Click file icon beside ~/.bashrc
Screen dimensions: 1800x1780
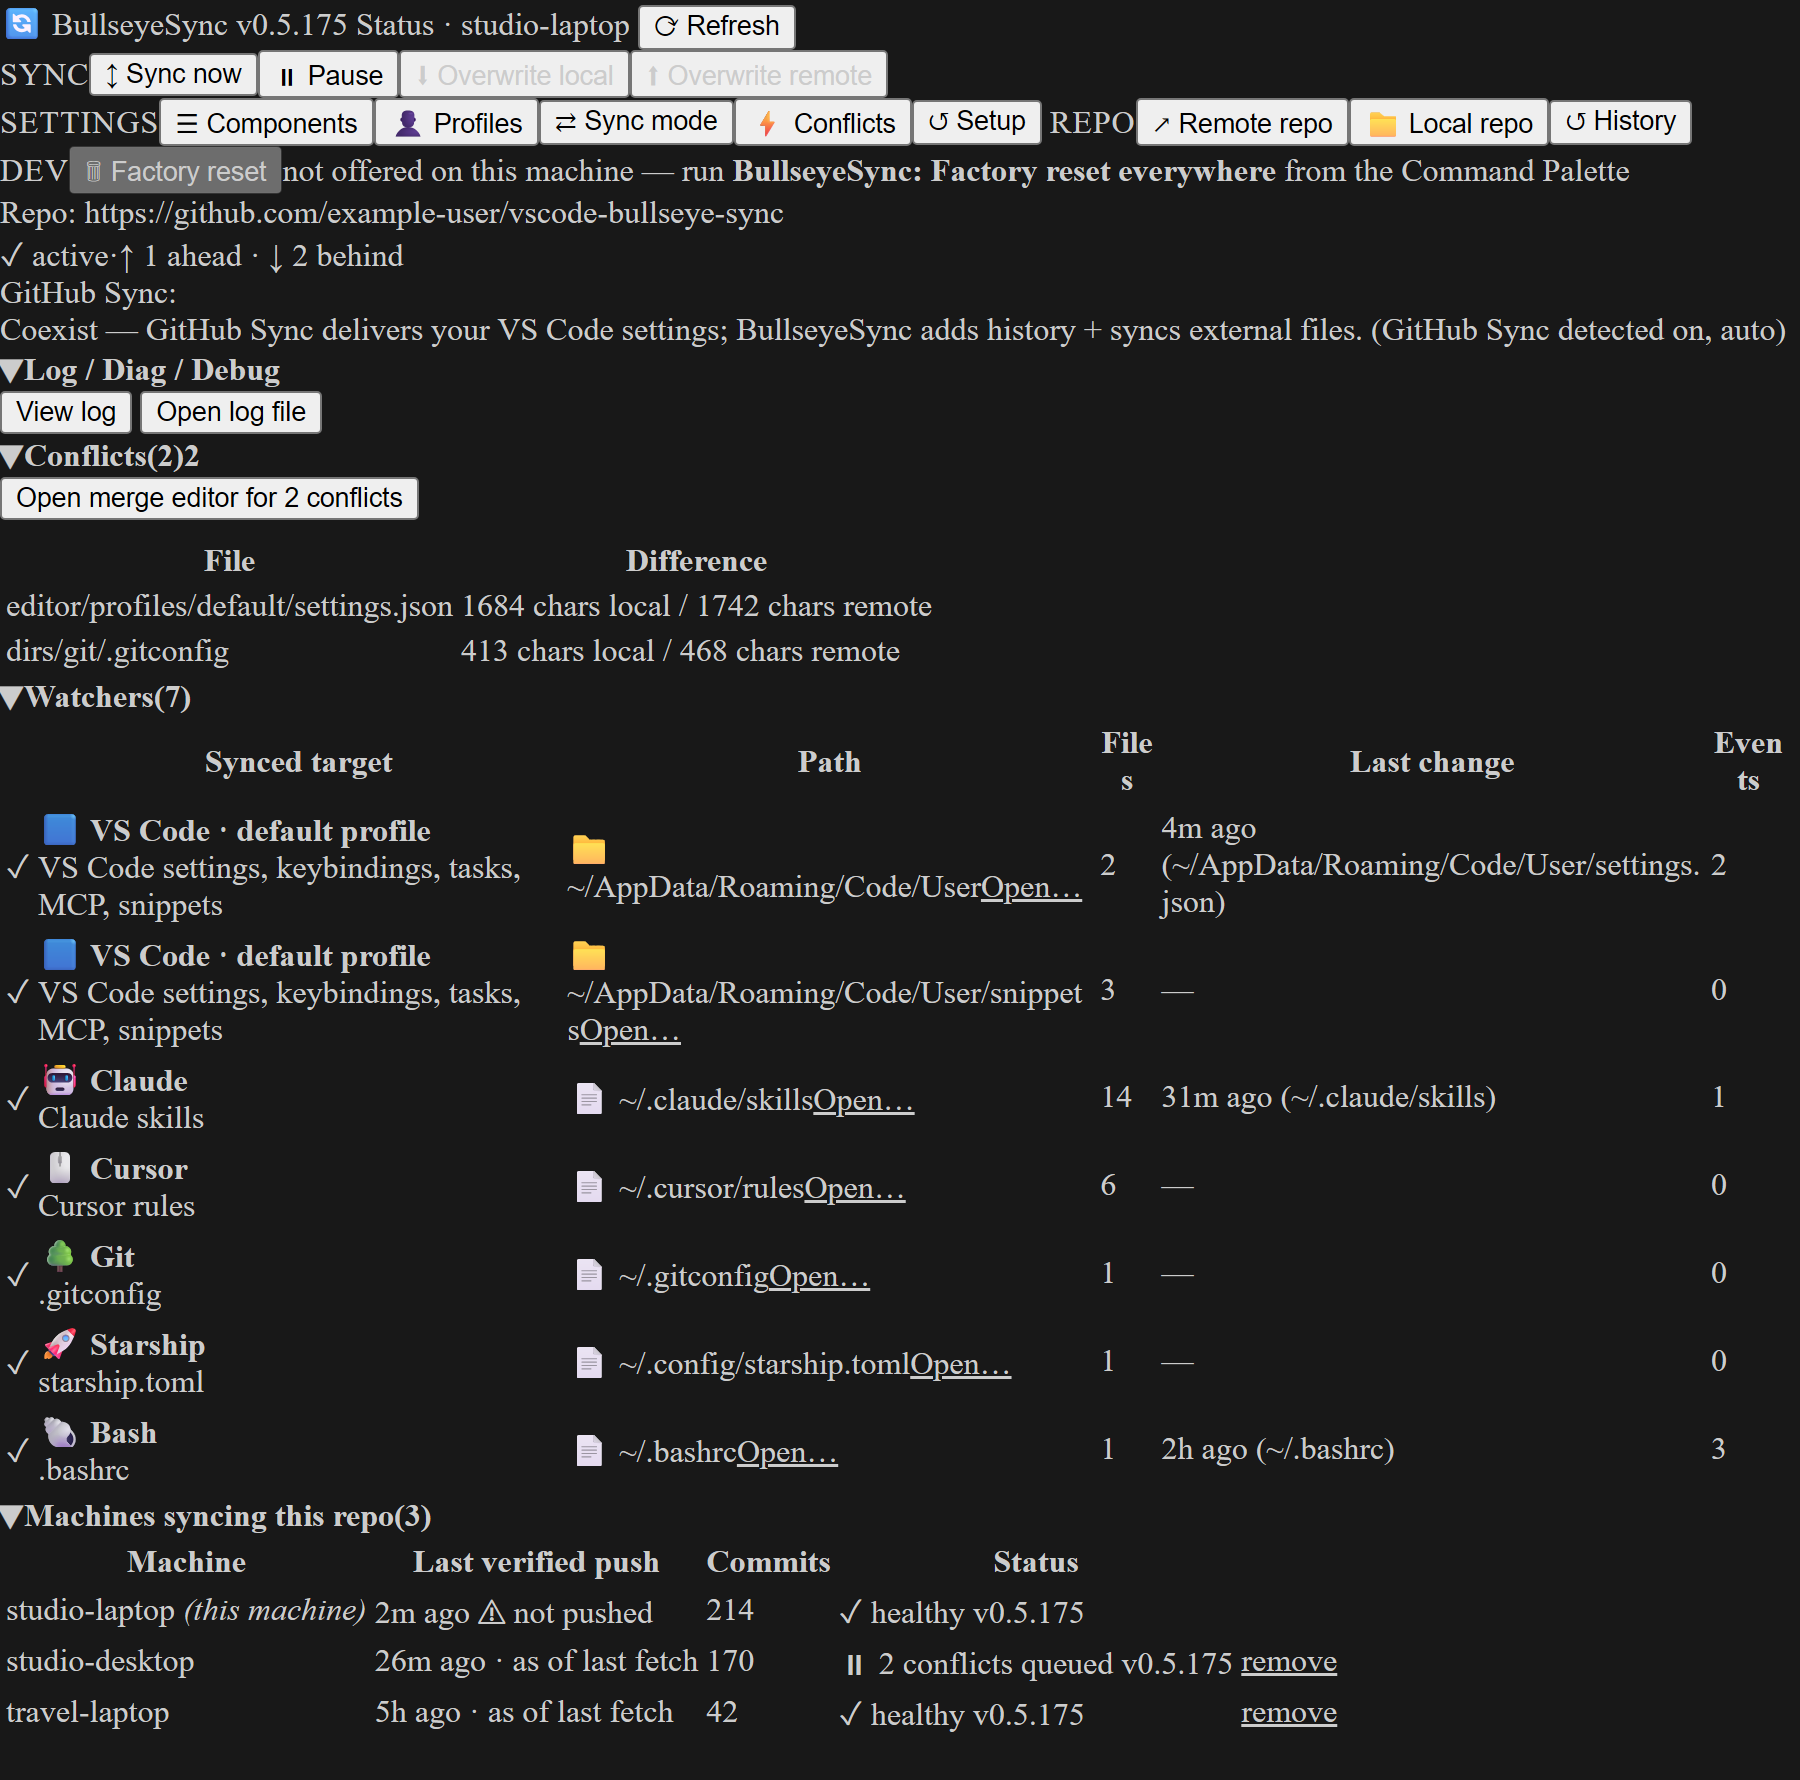pos(589,1451)
